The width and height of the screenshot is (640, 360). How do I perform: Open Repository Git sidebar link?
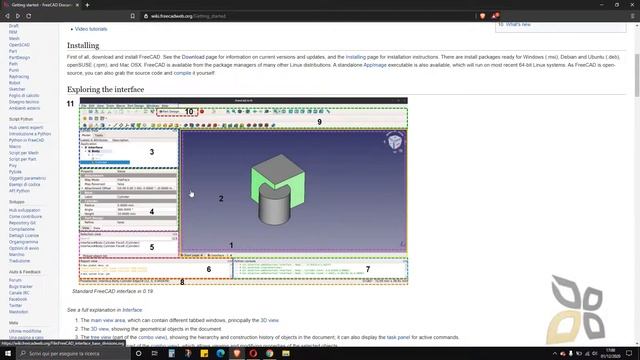tap(22, 223)
